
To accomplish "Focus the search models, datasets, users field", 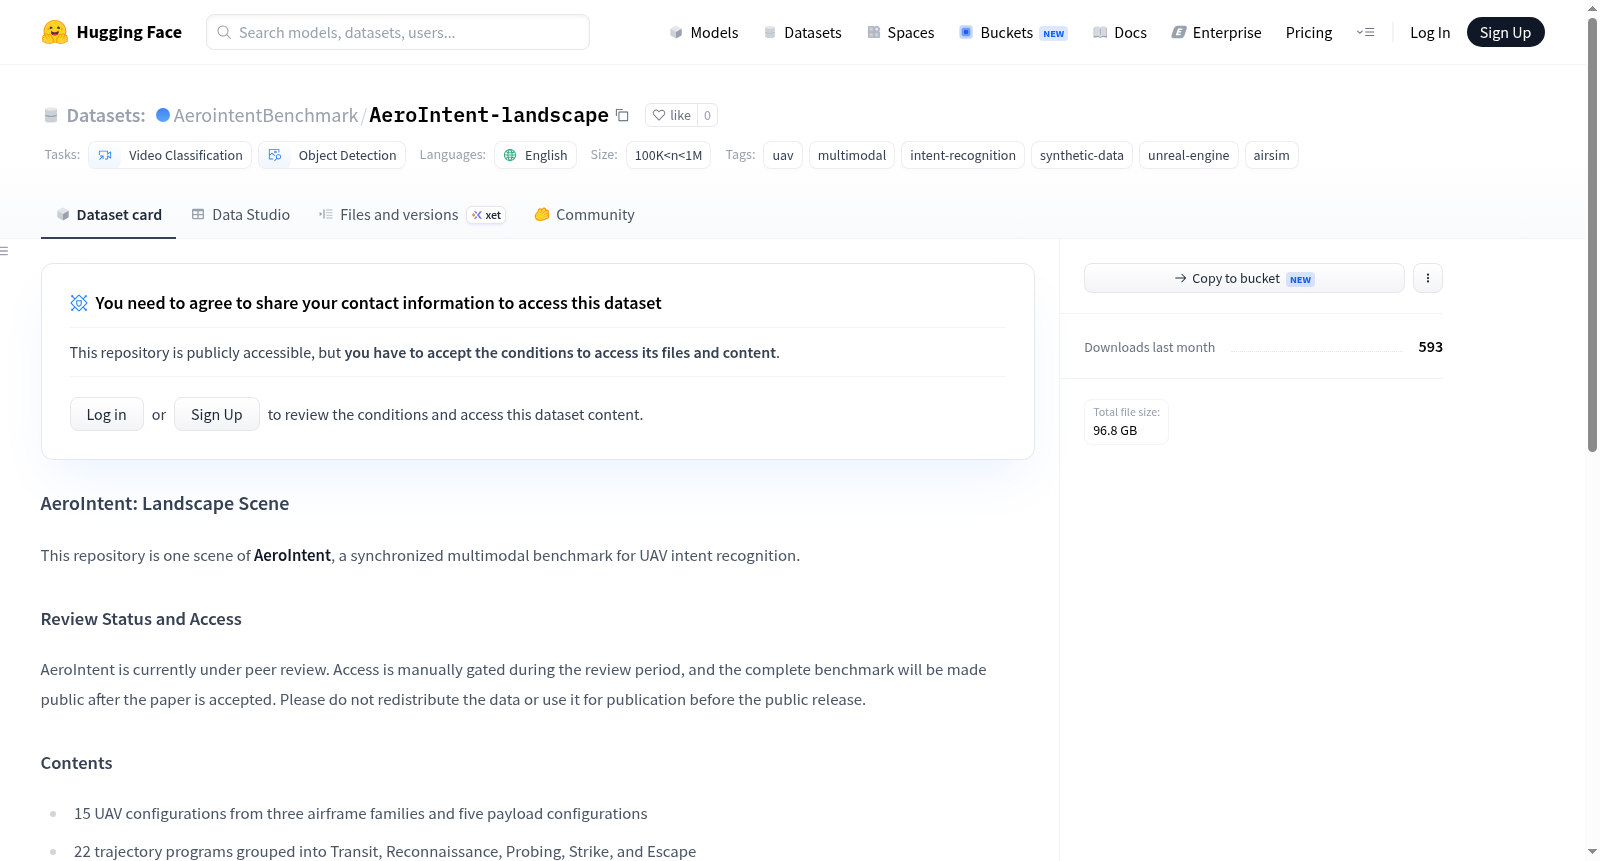I will tap(398, 32).
